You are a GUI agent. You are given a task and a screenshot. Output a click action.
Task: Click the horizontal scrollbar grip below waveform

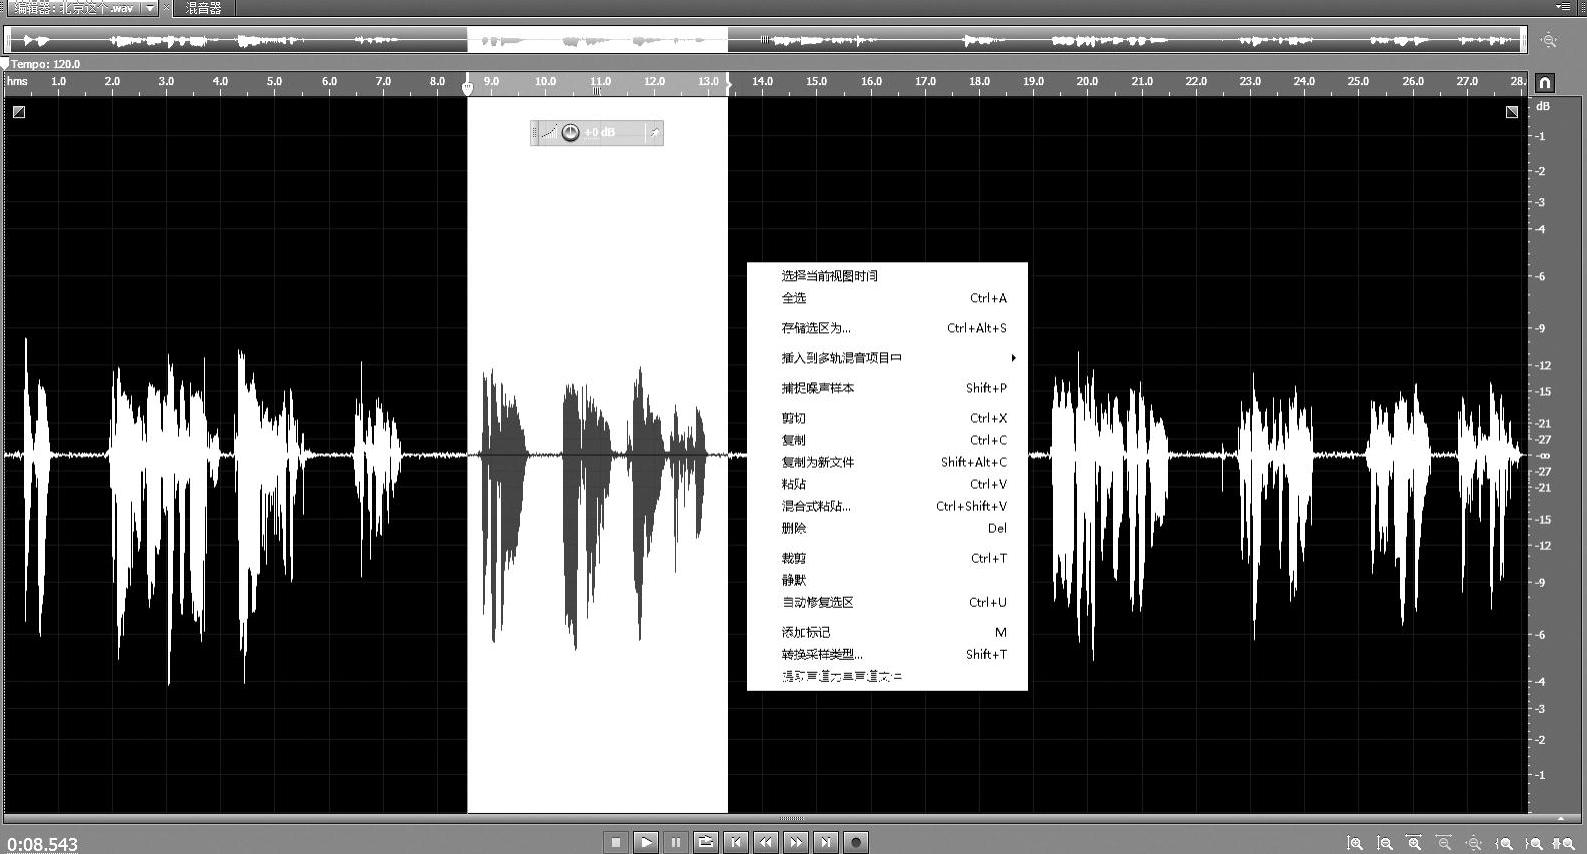793,819
